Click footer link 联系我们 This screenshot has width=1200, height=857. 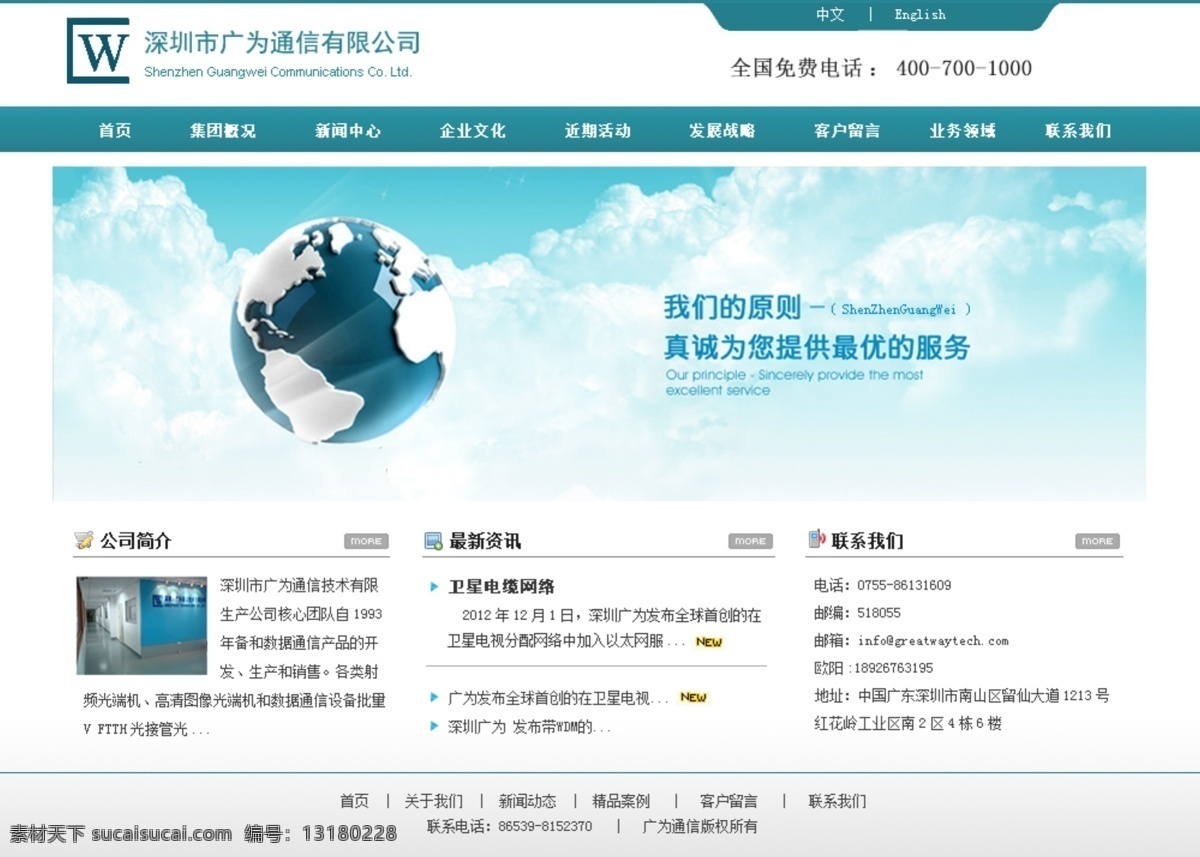pos(837,801)
